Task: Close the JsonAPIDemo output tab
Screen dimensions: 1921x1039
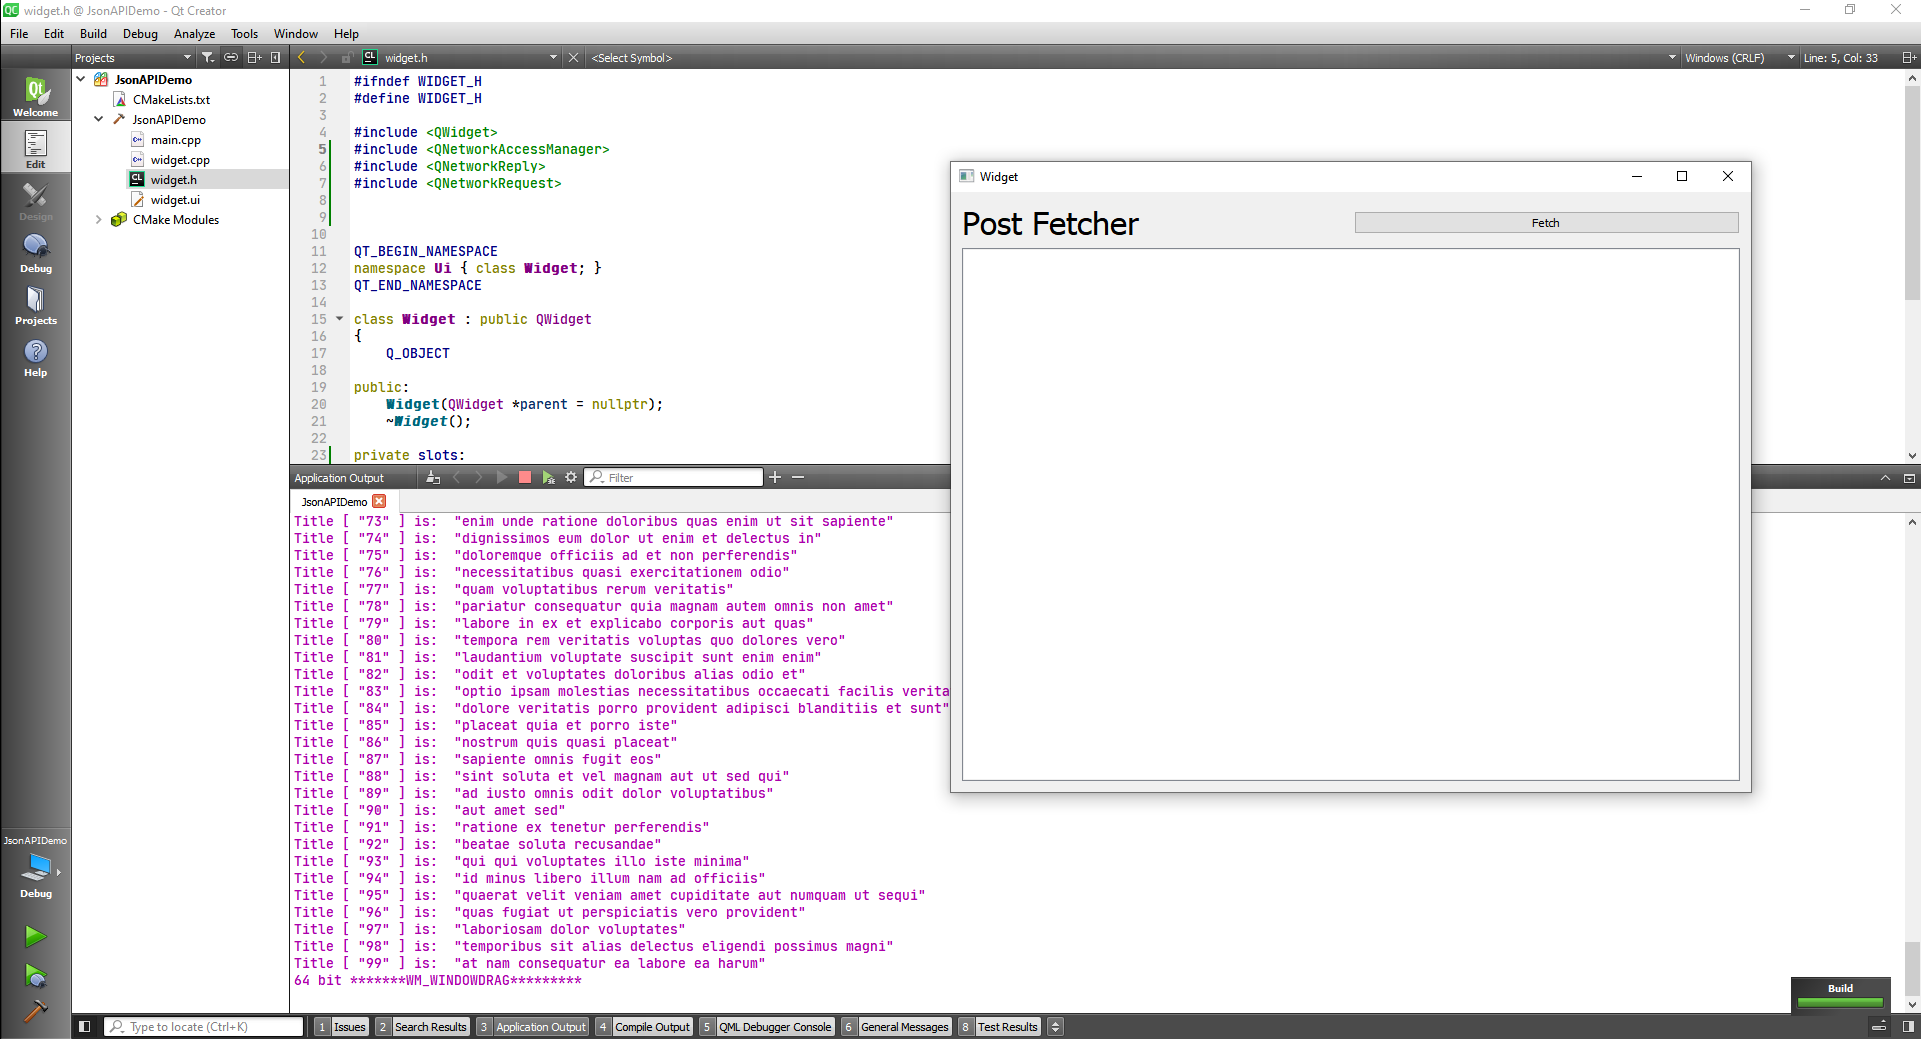Action: [379, 501]
